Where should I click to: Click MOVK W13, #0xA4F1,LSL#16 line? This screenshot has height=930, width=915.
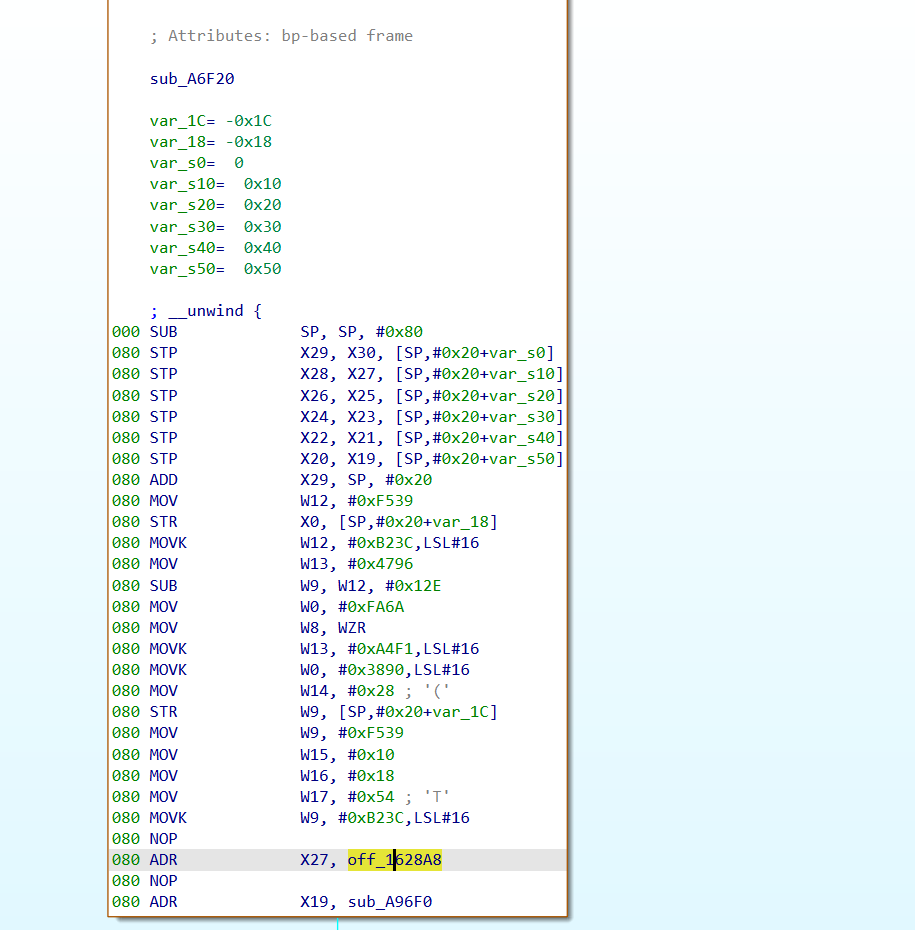tap(314, 648)
